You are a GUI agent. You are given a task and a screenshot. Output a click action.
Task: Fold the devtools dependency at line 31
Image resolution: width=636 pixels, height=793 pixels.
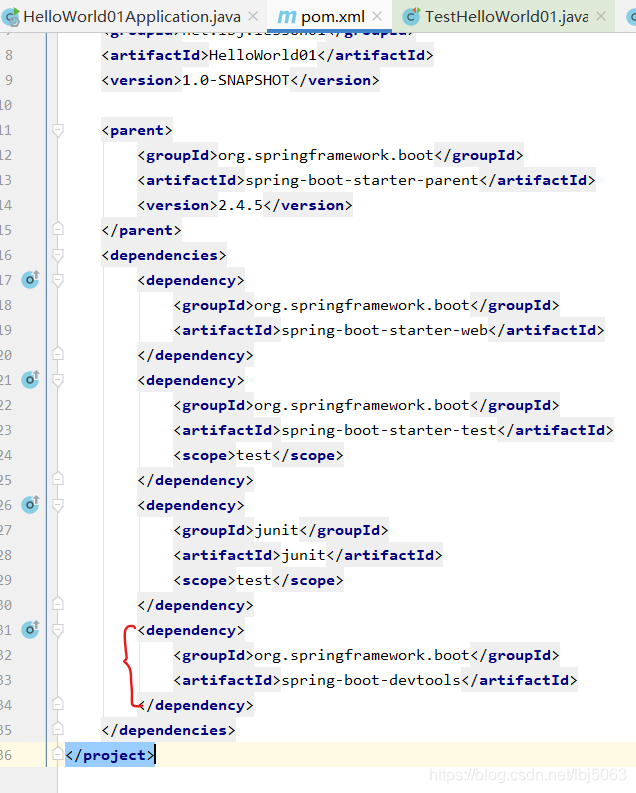[x=58, y=630]
